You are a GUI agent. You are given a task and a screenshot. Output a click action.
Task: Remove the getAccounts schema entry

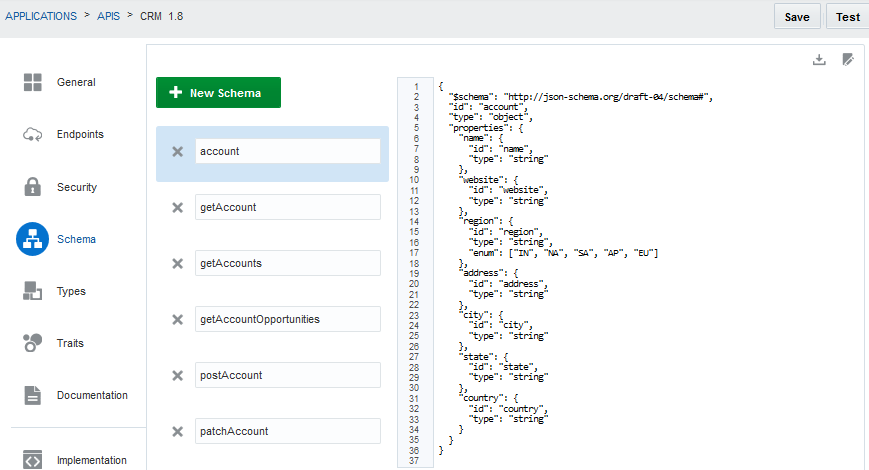coord(177,263)
